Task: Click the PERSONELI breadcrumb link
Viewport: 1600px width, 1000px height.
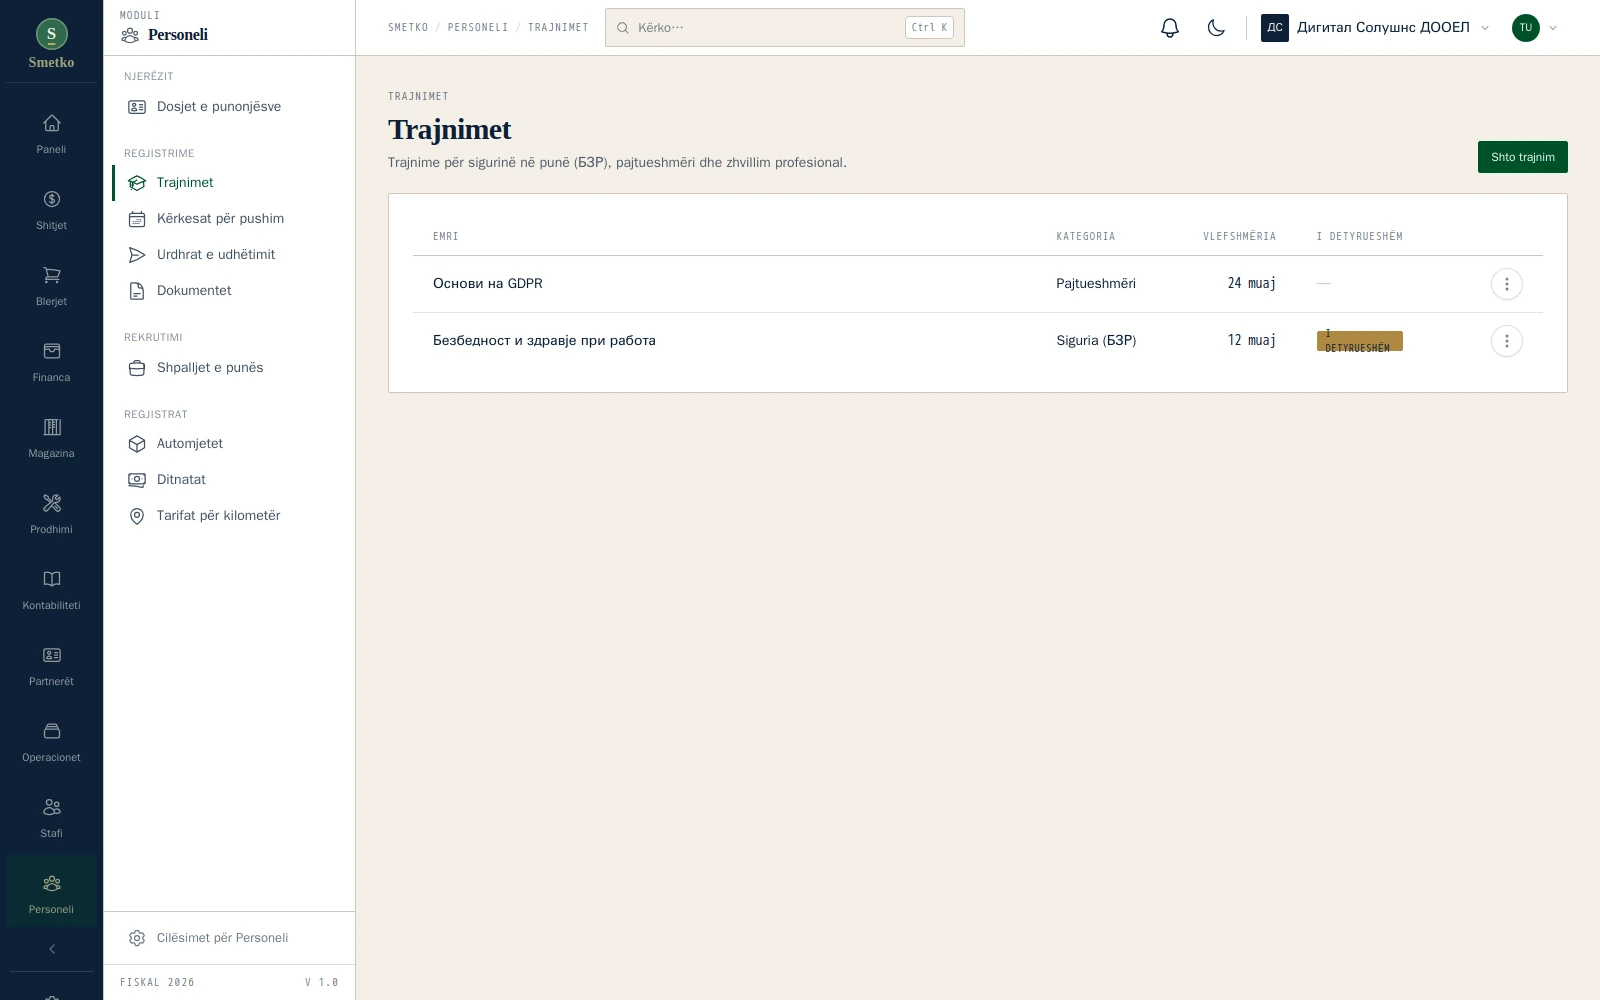Action: point(478,28)
